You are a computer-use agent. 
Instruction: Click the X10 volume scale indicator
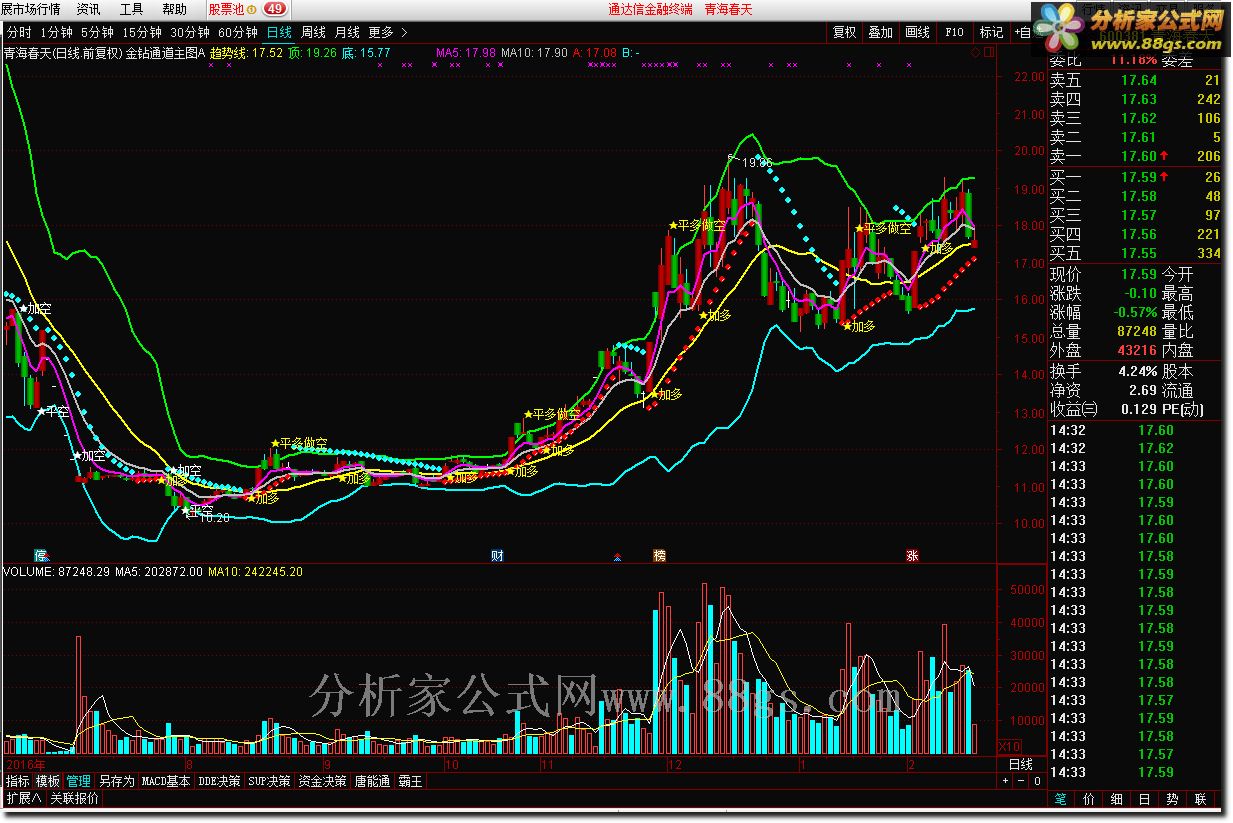click(1010, 746)
